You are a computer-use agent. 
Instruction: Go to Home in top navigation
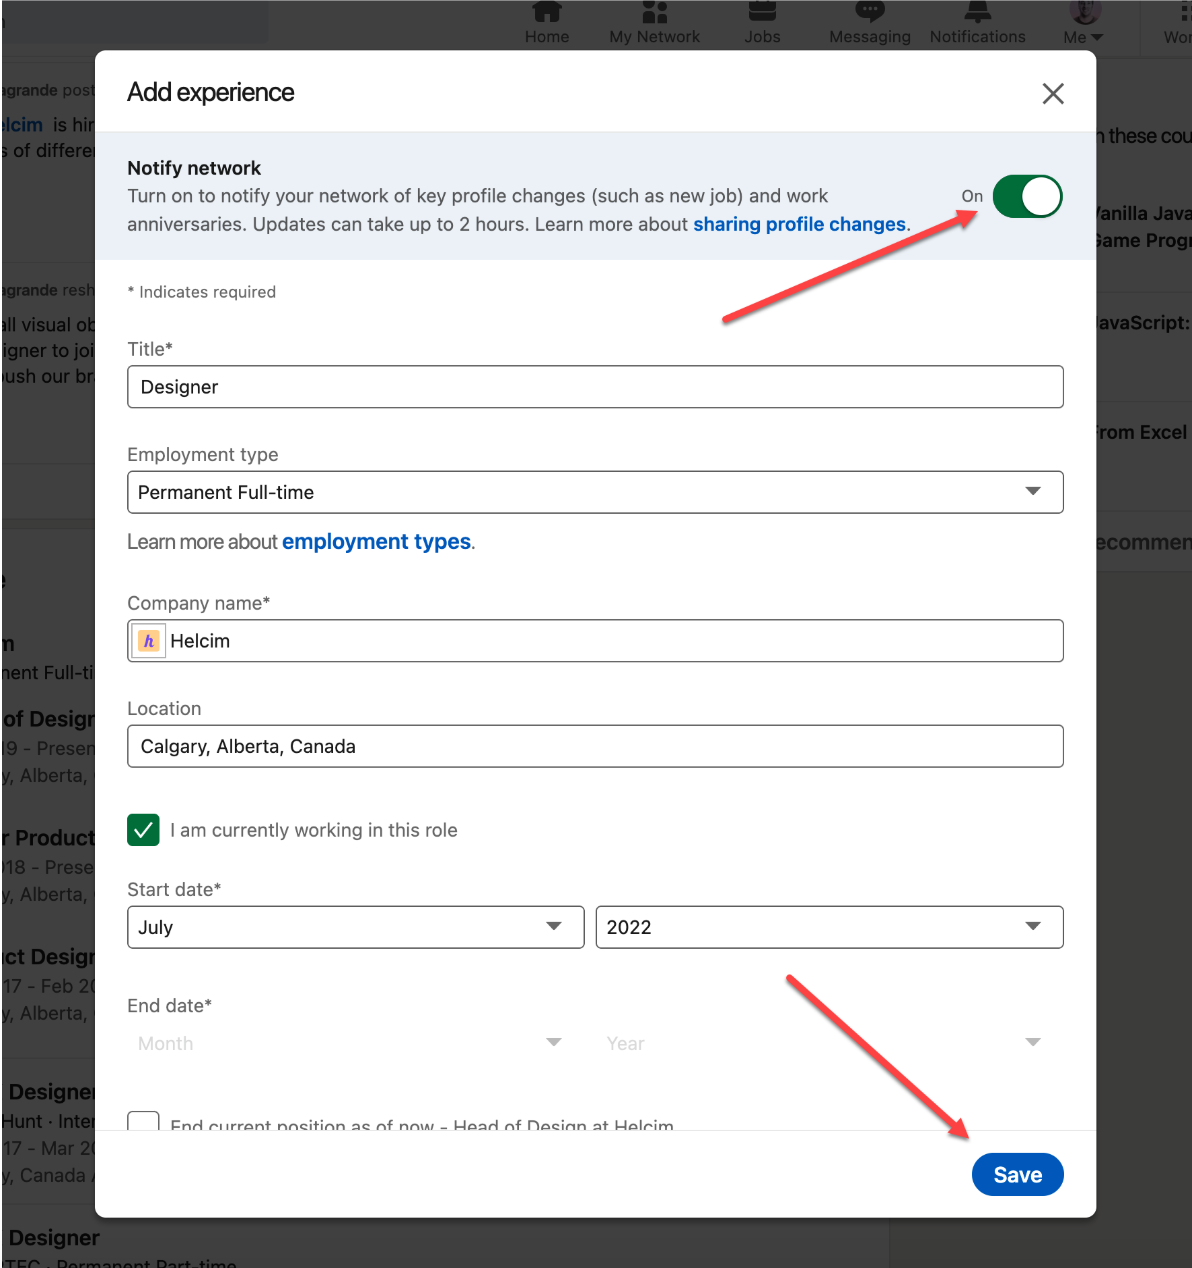pos(547,23)
